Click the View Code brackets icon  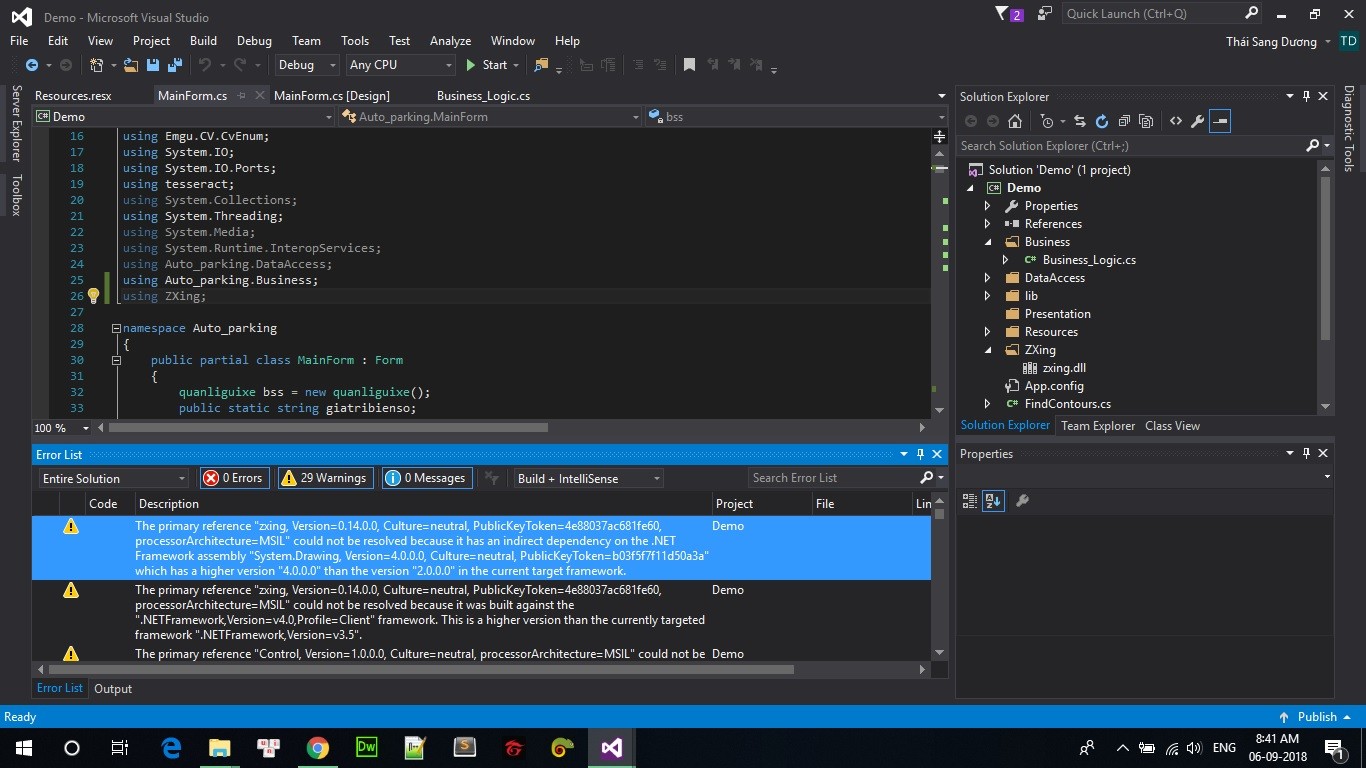coord(1175,121)
